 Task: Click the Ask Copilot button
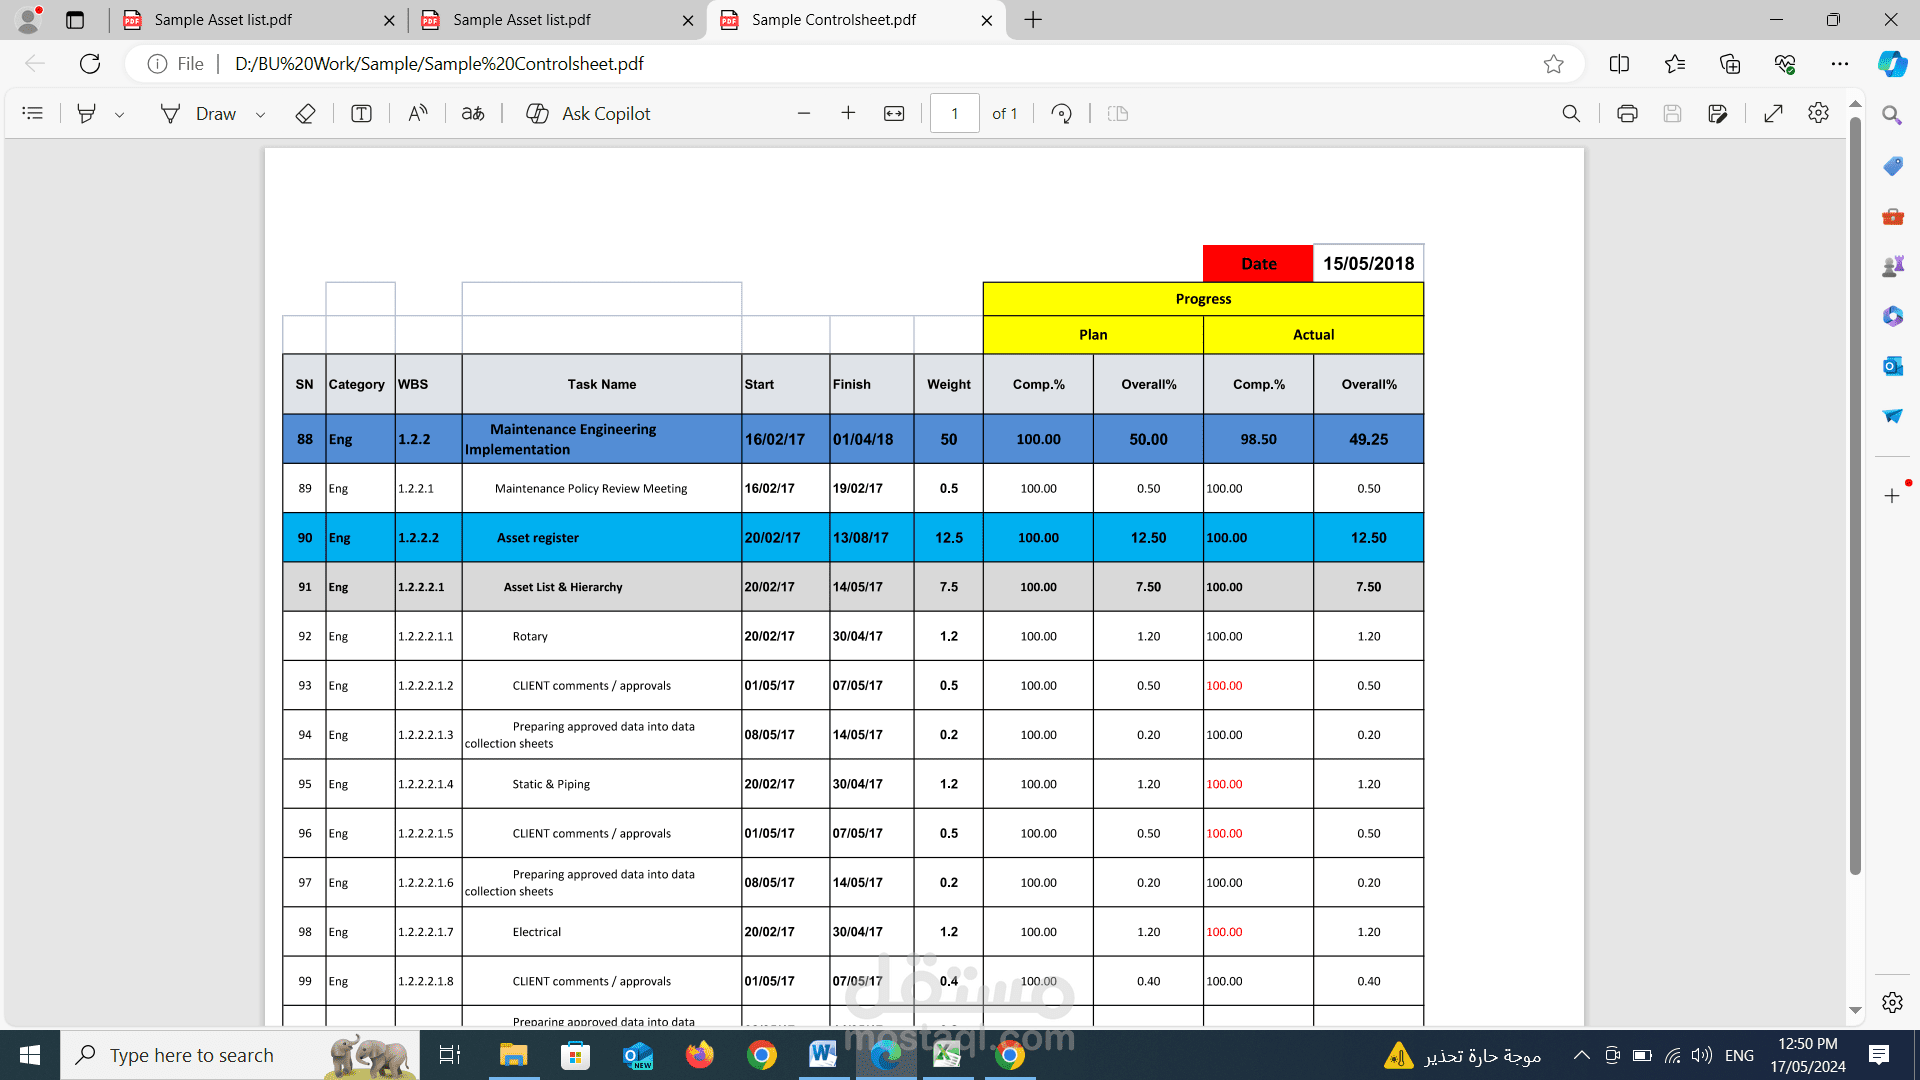(589, 114)
